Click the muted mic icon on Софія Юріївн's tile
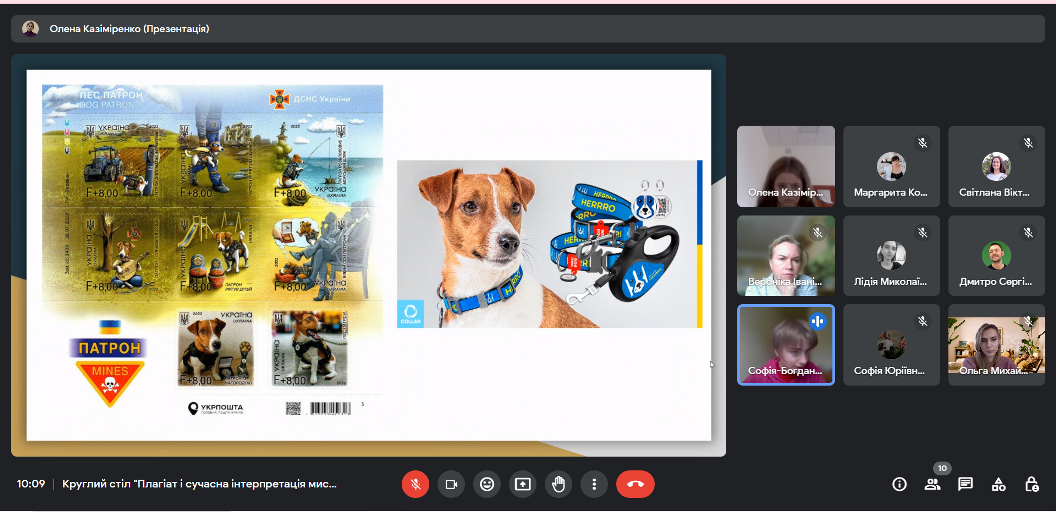The height and width of the screenshot is (512, 1056). point(923,321)
